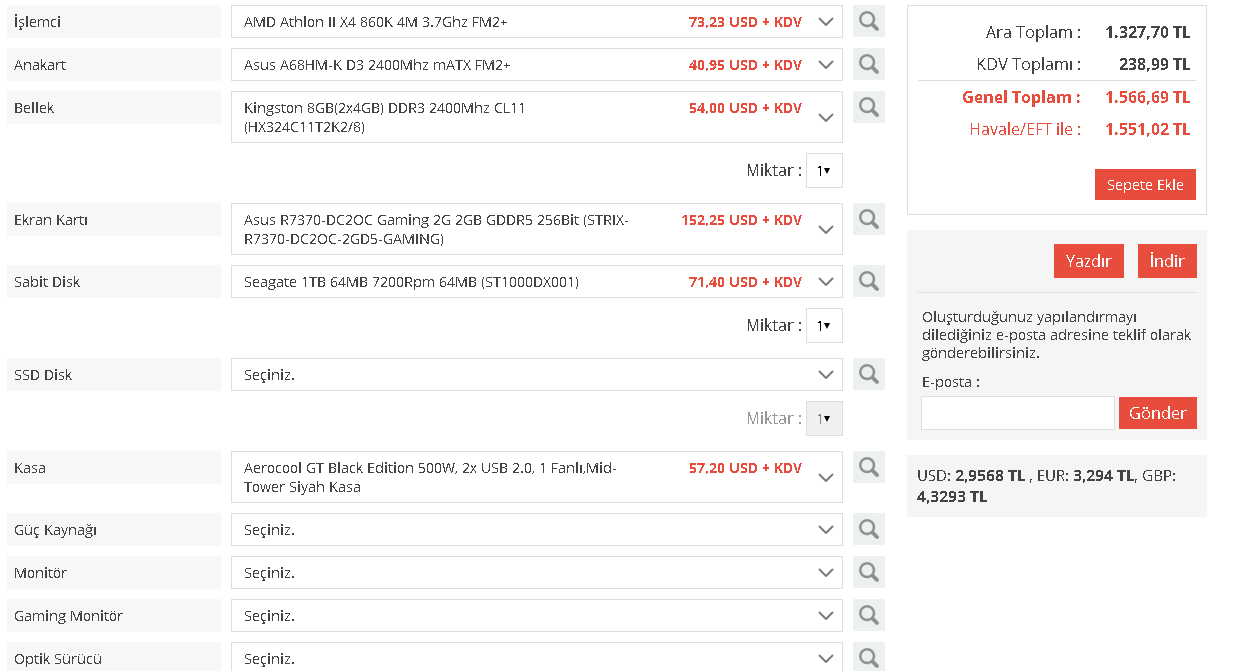Click the E-posta input field
The height and width of the screenshot is (671, 1233).
tap(1017, 413)
